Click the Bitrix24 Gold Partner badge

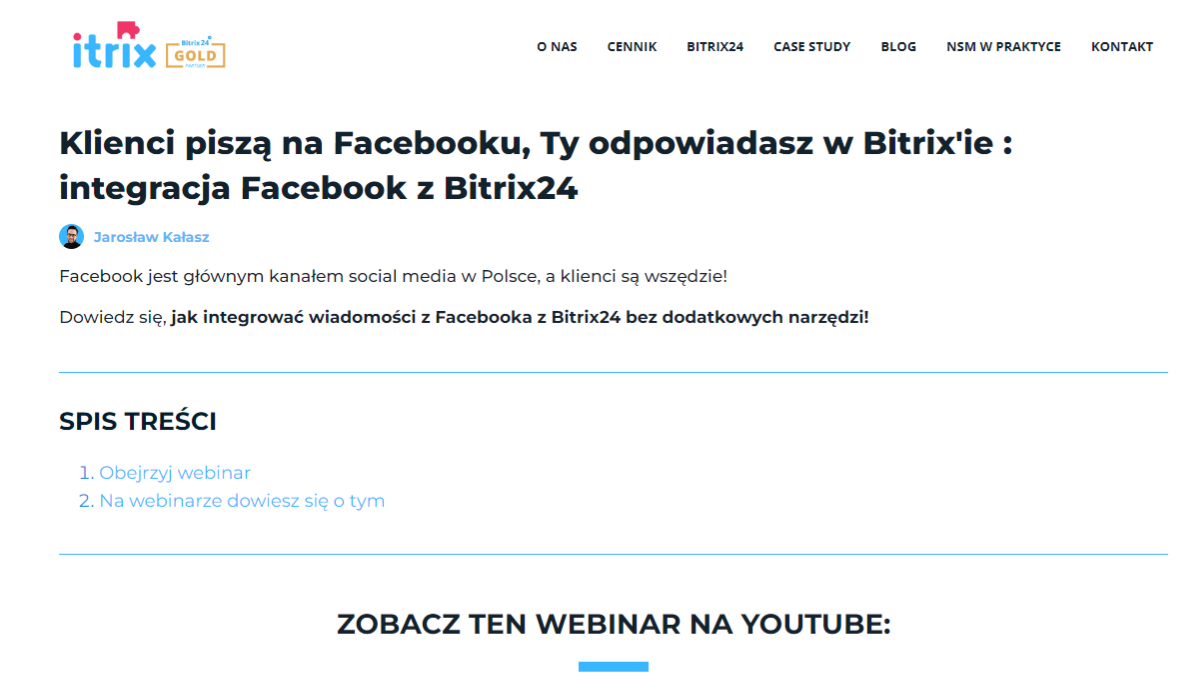pyautogui.click(x=196, y=52)
